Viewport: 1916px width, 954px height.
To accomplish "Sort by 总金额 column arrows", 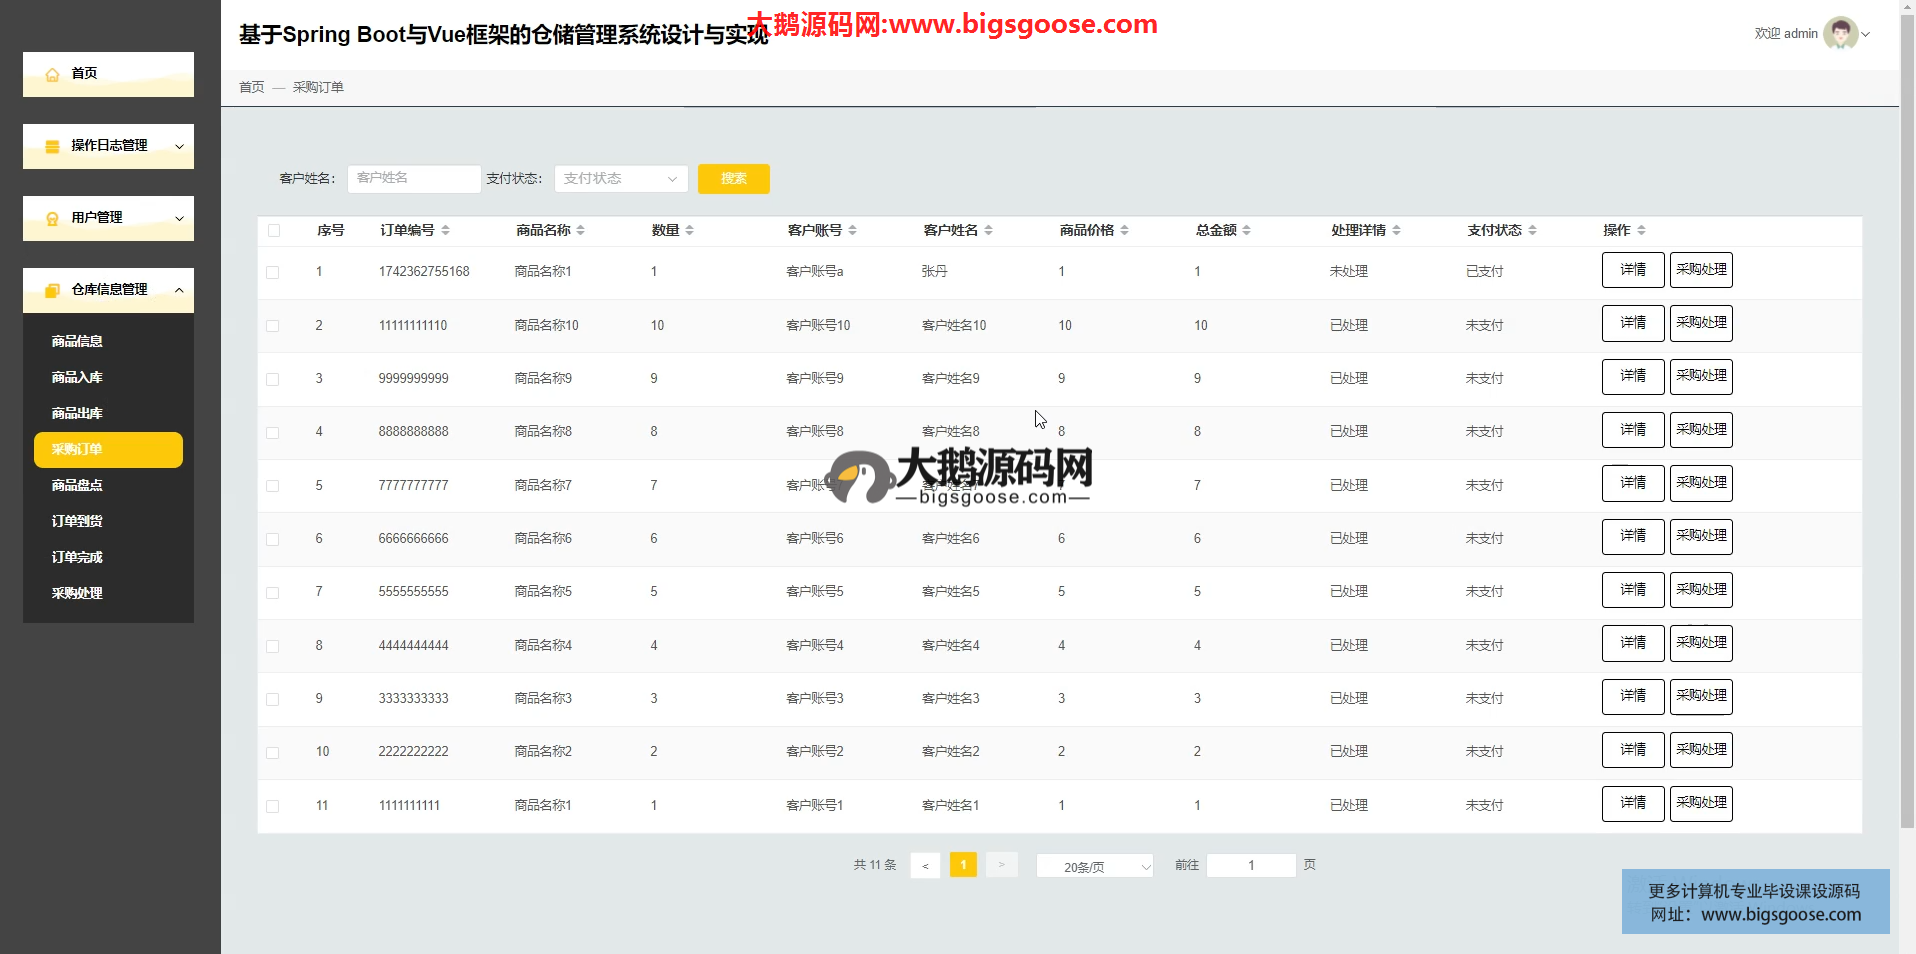I will (1246, 231).
